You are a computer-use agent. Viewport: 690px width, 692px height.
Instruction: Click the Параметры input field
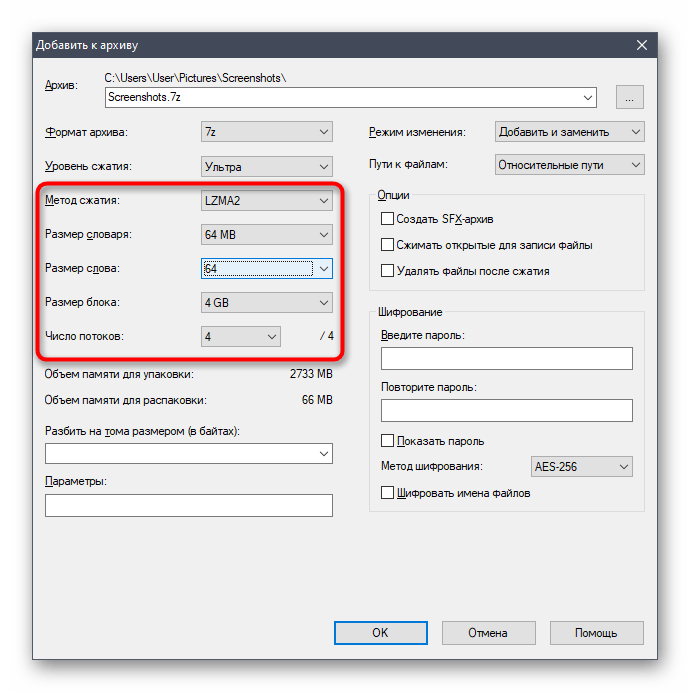coord(189,505)
